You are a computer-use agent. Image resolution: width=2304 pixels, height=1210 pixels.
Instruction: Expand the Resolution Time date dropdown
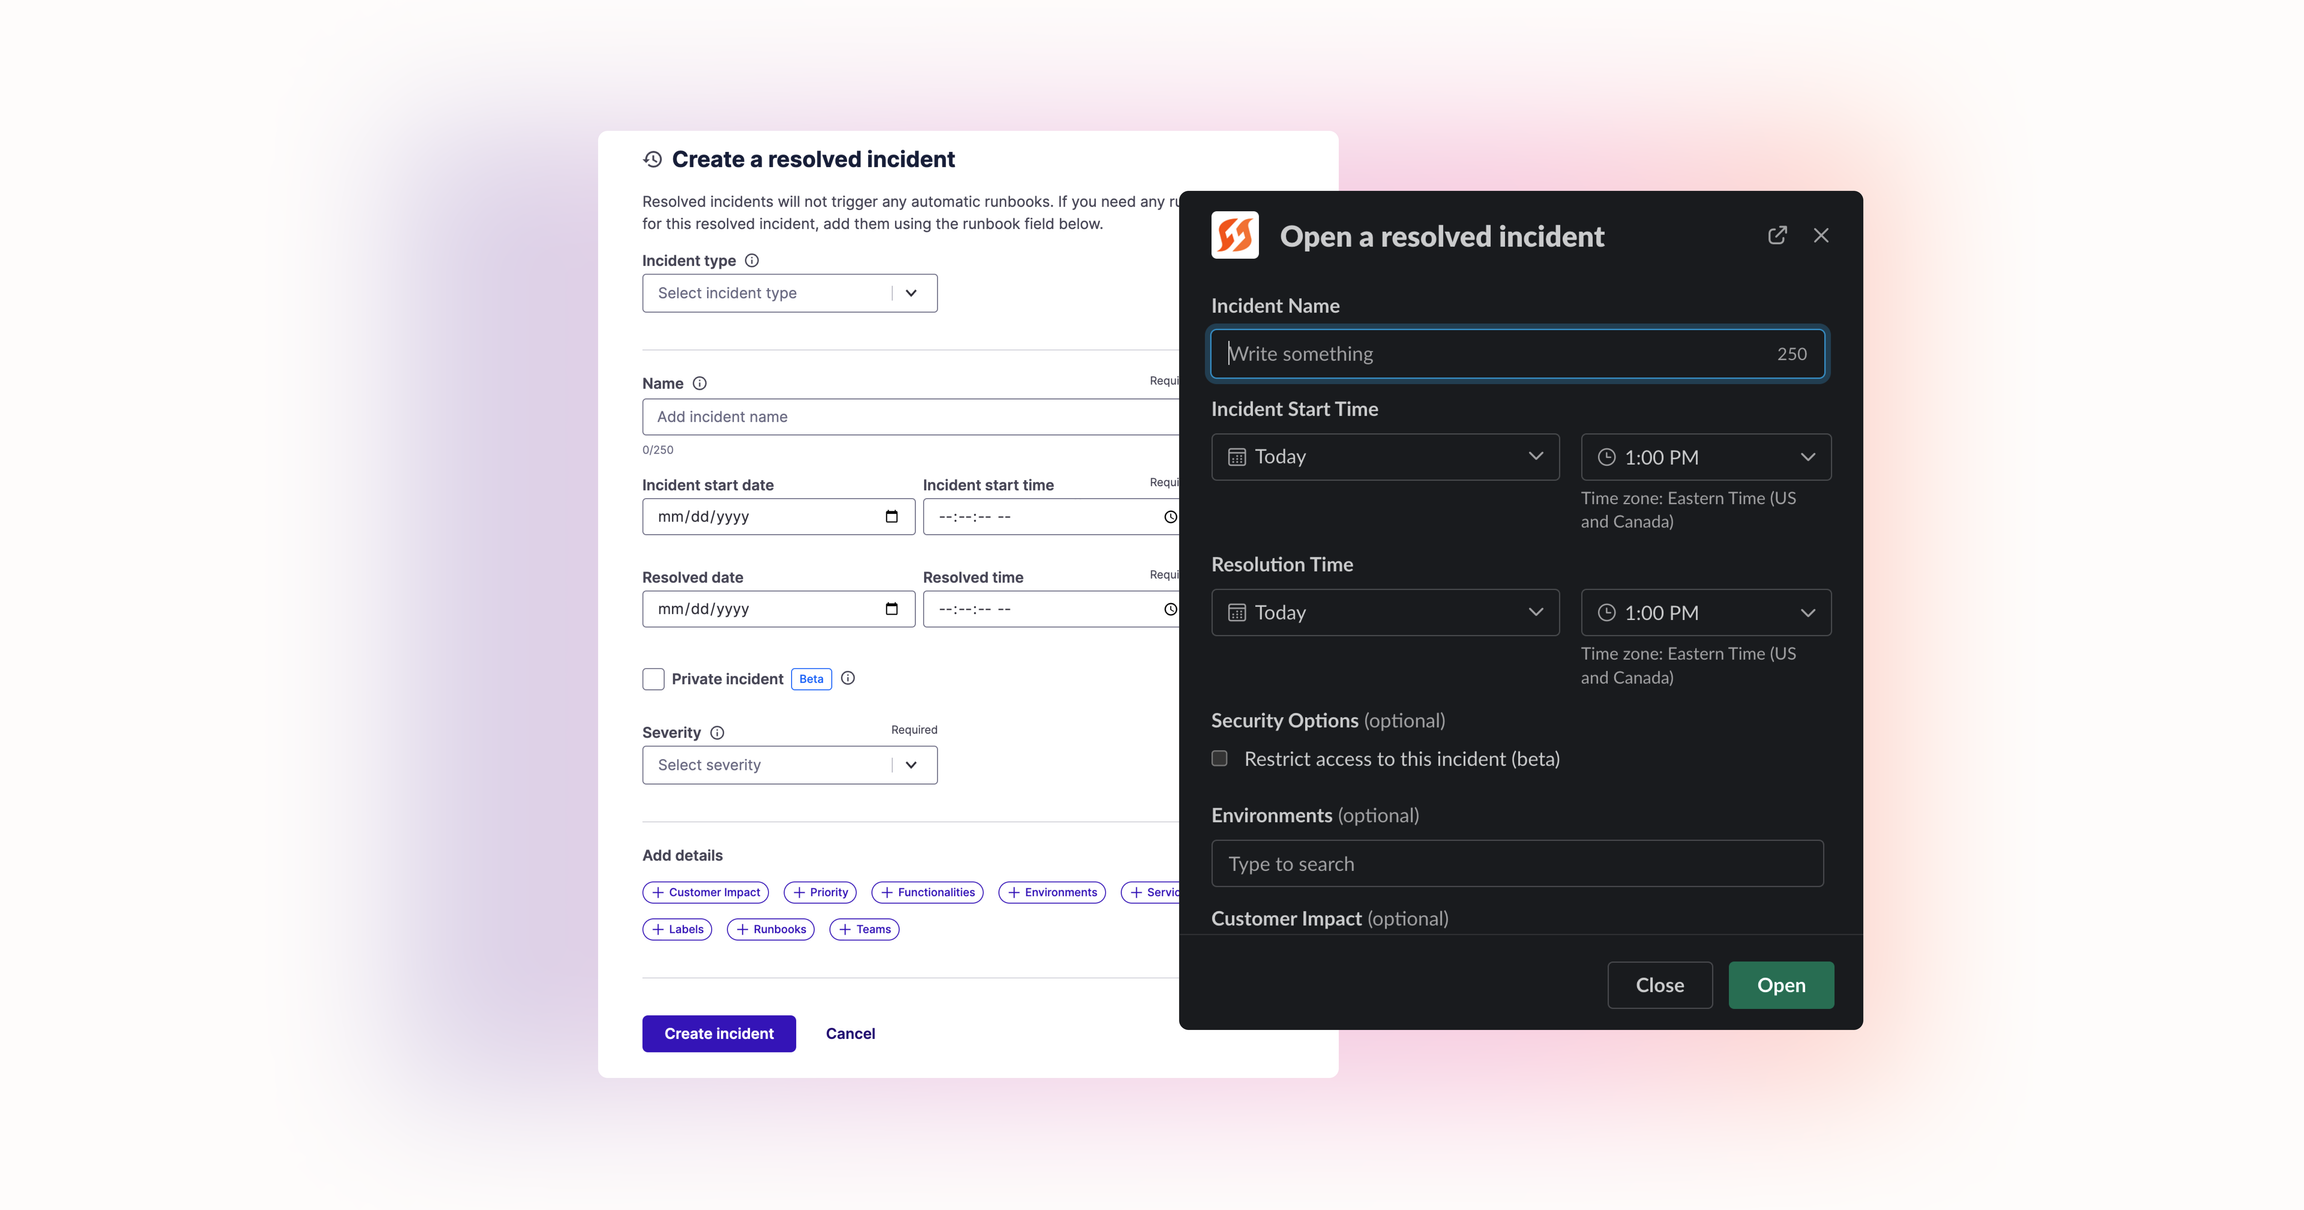click(x=1385, y=612)
